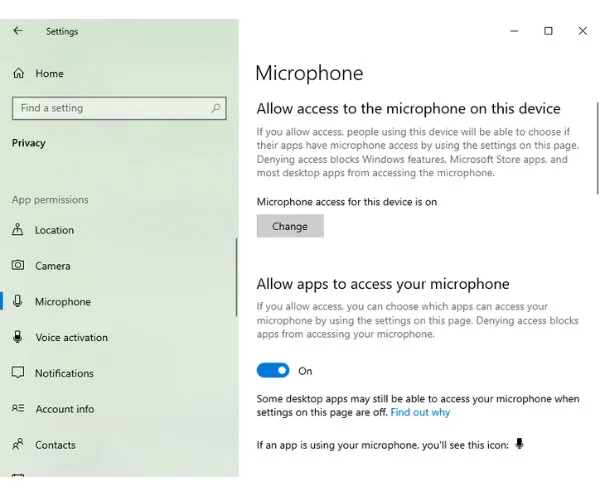Focus the 'Find a setting' search field

click(x=110, y=108)
